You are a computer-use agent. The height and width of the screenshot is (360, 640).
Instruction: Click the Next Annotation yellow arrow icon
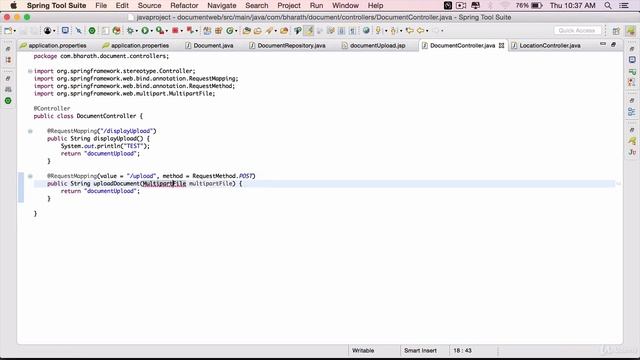click(x=378, y=31)
